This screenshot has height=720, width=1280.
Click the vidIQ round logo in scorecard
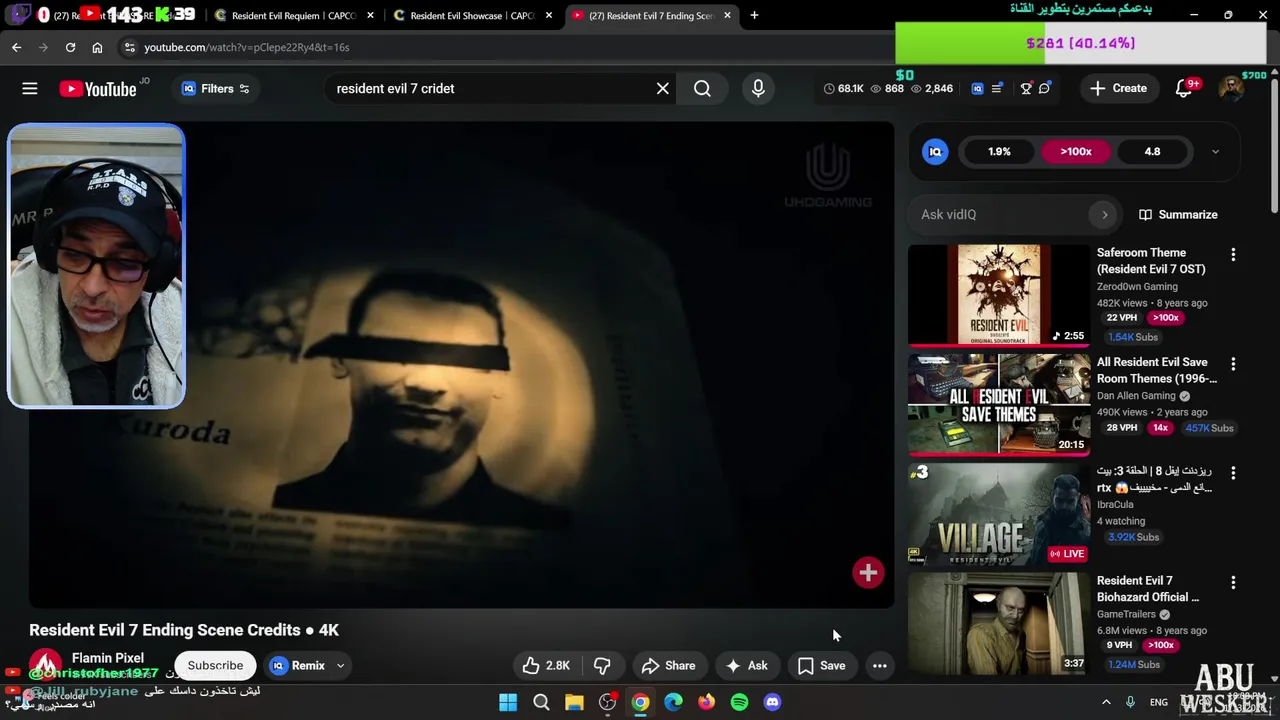pos(935,152)
